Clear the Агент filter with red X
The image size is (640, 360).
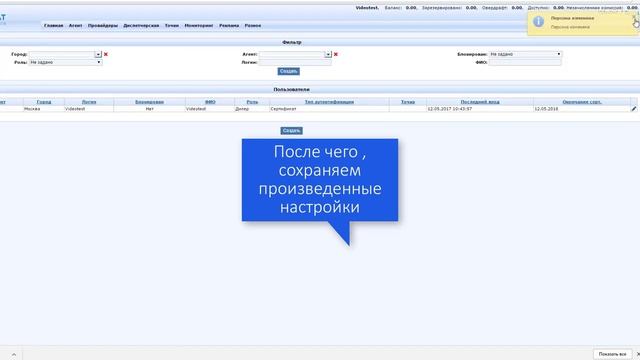tap(336, 54)
